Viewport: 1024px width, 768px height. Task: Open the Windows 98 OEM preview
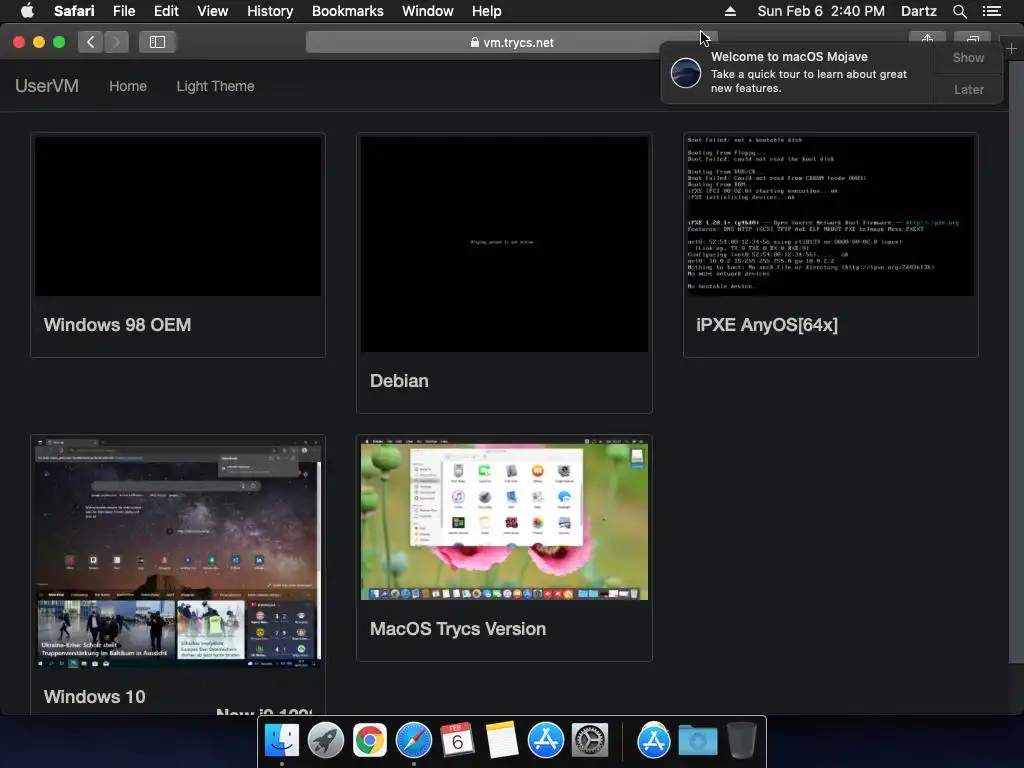pos(178,216)
